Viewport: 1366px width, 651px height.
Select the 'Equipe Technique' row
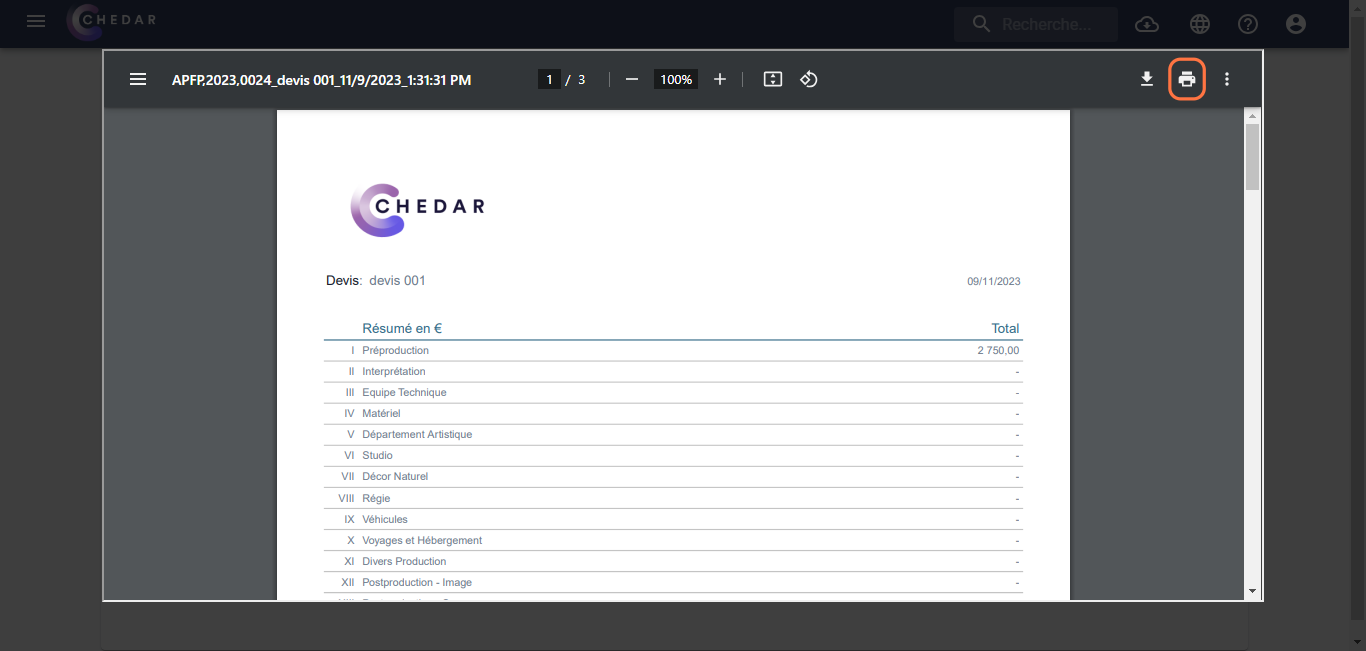coord(673,393)
